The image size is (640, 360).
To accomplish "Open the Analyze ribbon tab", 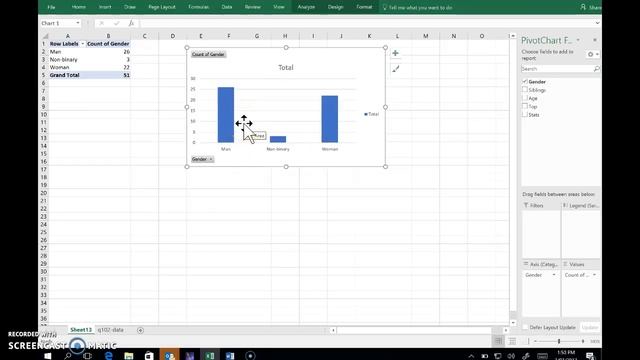I will tap(306, 7).
